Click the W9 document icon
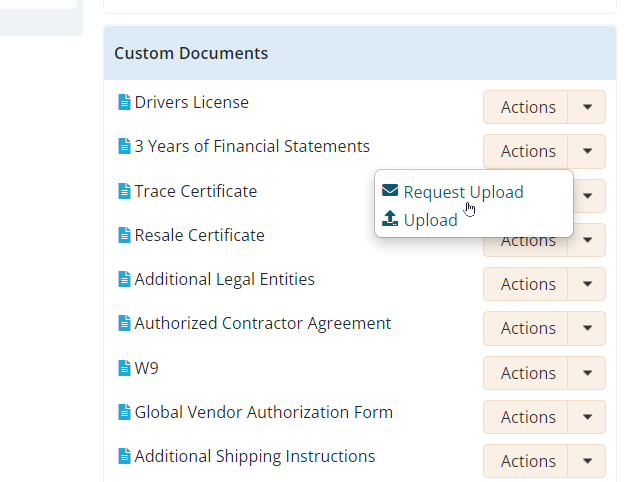Viewport: 633px width, 482px height. [124, 368]
